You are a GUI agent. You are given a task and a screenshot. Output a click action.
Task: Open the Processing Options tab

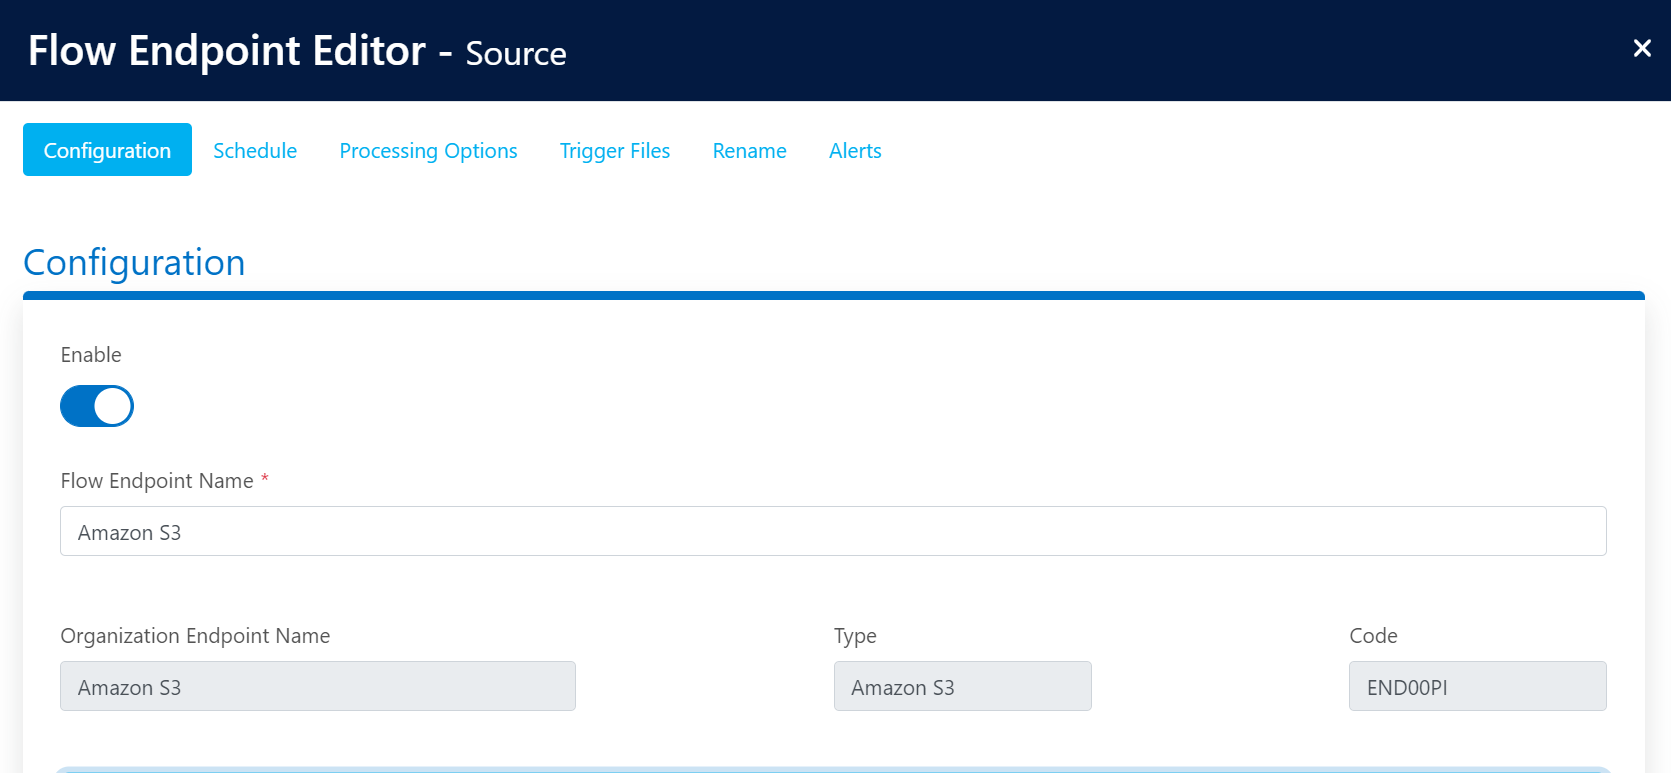[428, 150]
